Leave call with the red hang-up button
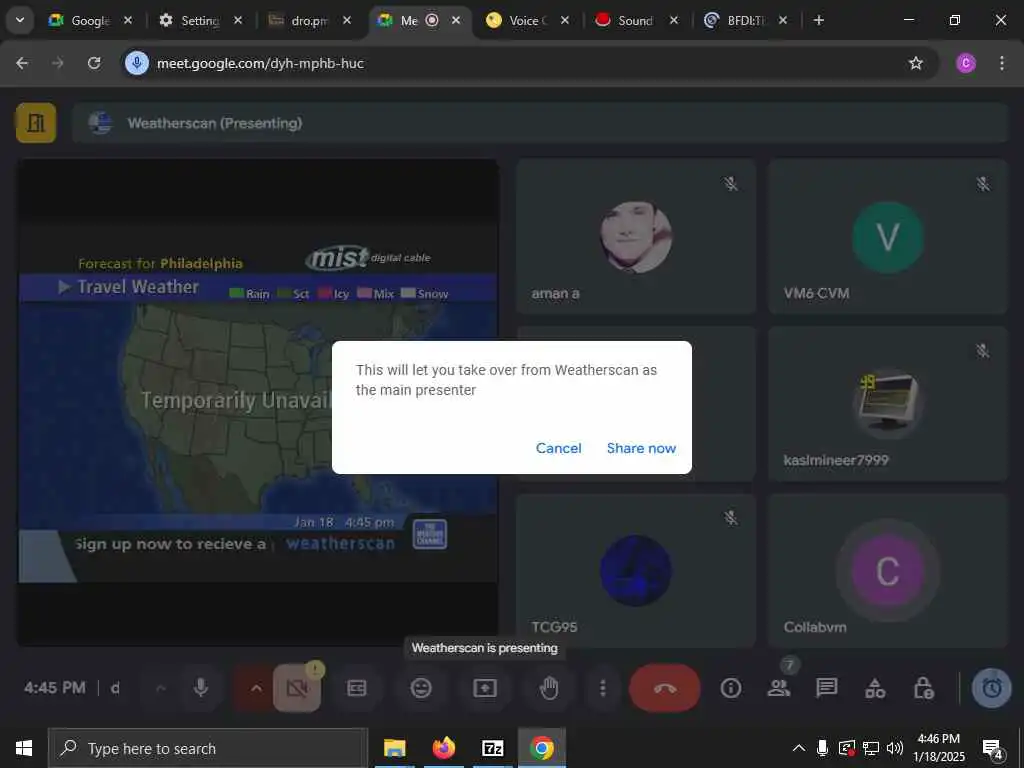This screenshot has width=1024, height=768. point(664,688)
